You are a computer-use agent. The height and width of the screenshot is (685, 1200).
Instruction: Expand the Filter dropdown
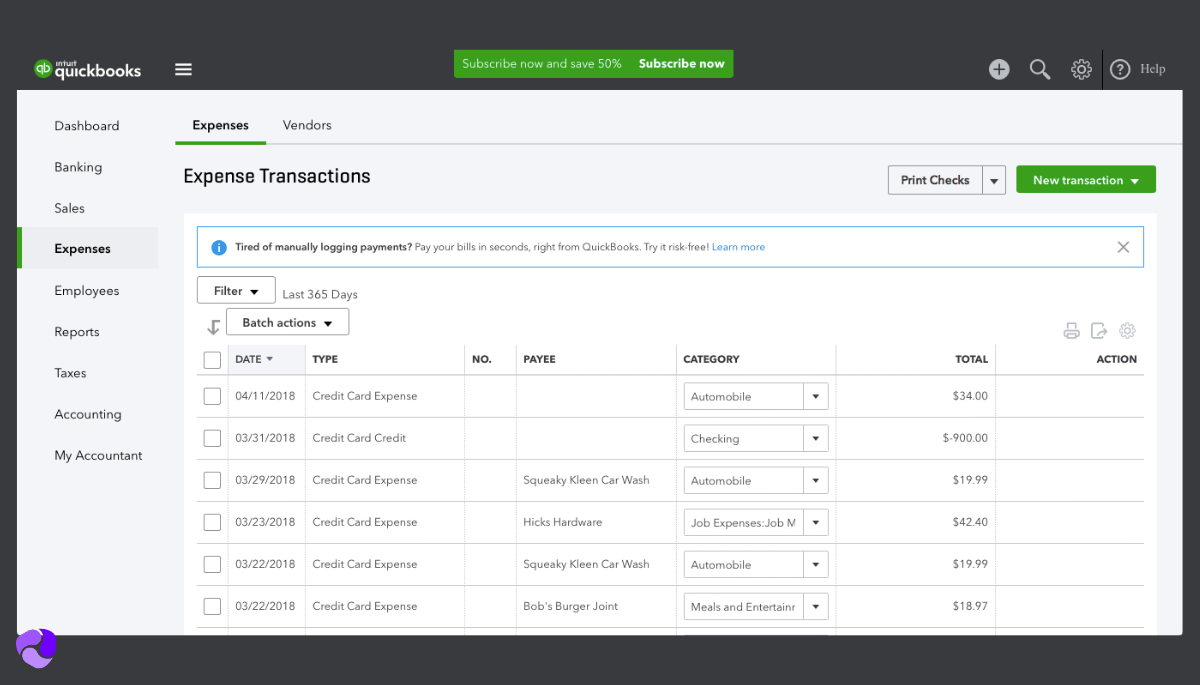coord(236,291)
